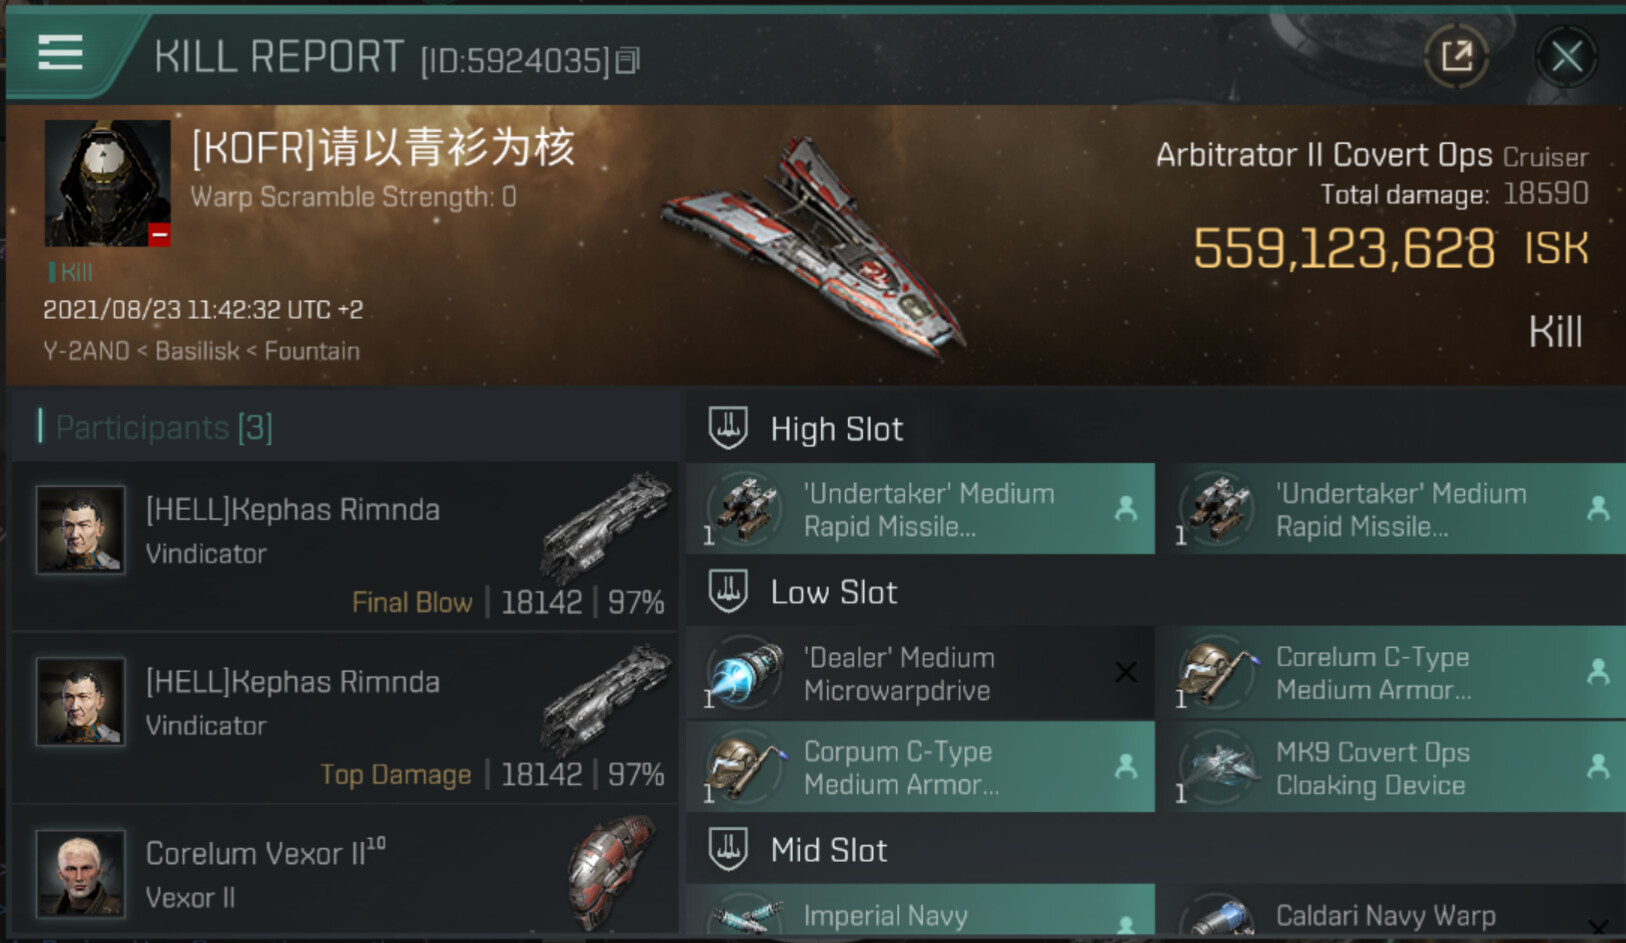Open Final Blow Kephas Rimnda portrait
1626x943 pixels.
coord(81,529)
